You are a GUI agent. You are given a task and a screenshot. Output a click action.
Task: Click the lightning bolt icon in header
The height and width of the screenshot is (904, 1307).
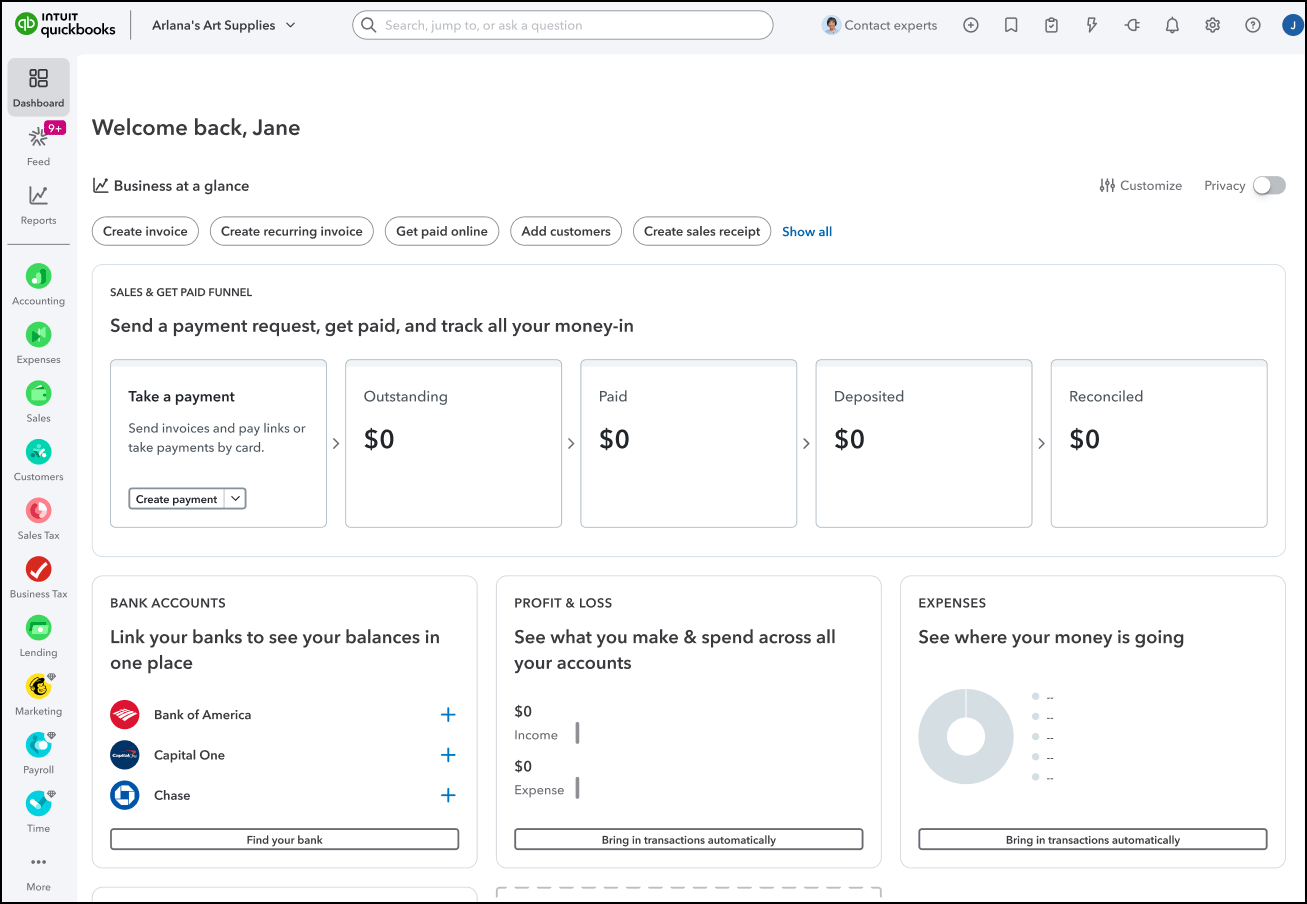1092,26
